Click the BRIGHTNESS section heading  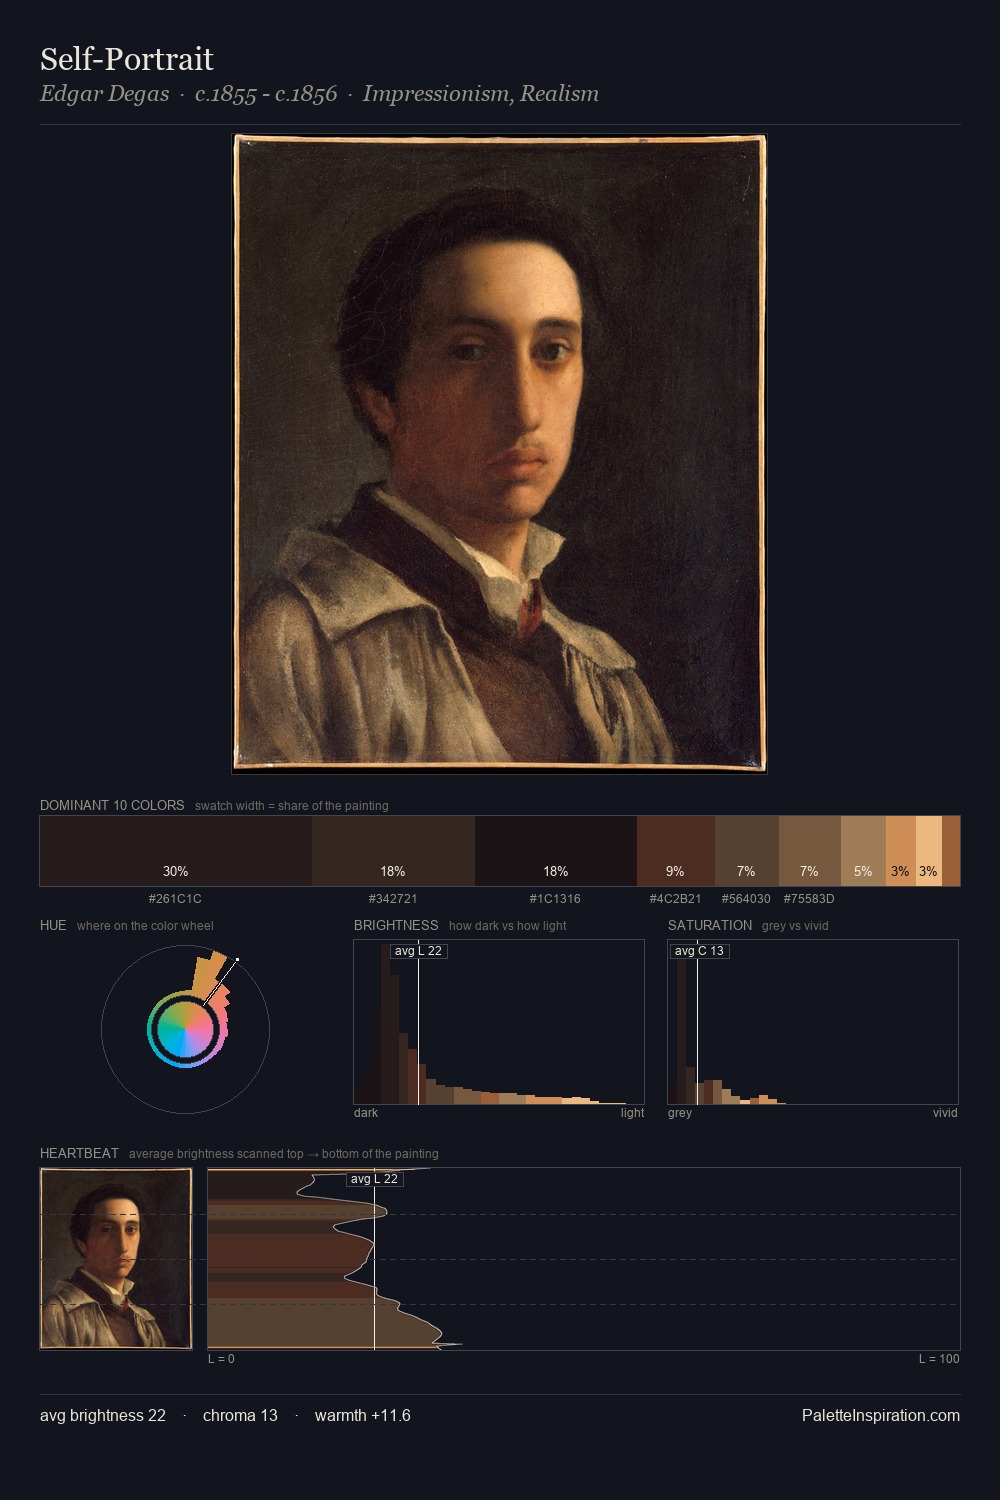tap(396, 925)
